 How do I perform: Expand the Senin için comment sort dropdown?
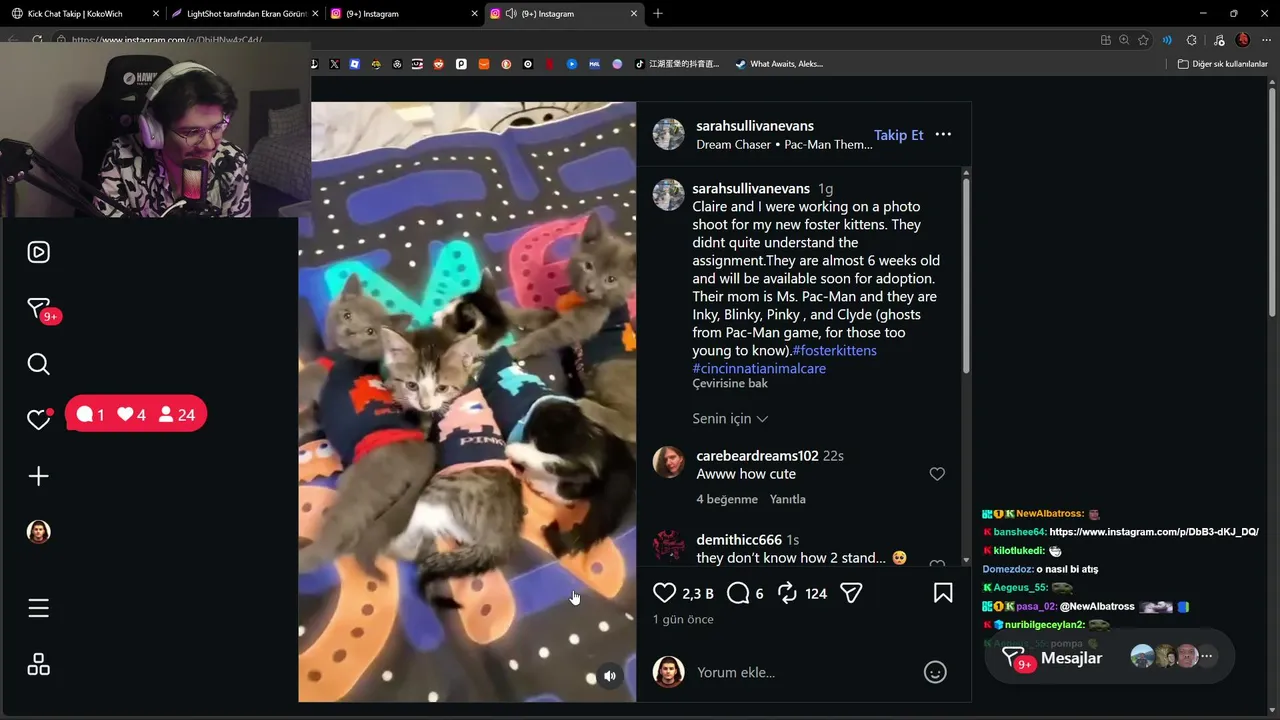point(730,419)
